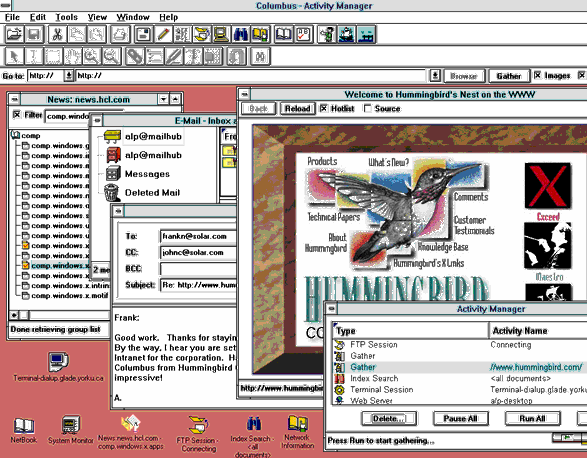Open the Tools menu
The image size is (587, 458).
(x=66, y=17)
